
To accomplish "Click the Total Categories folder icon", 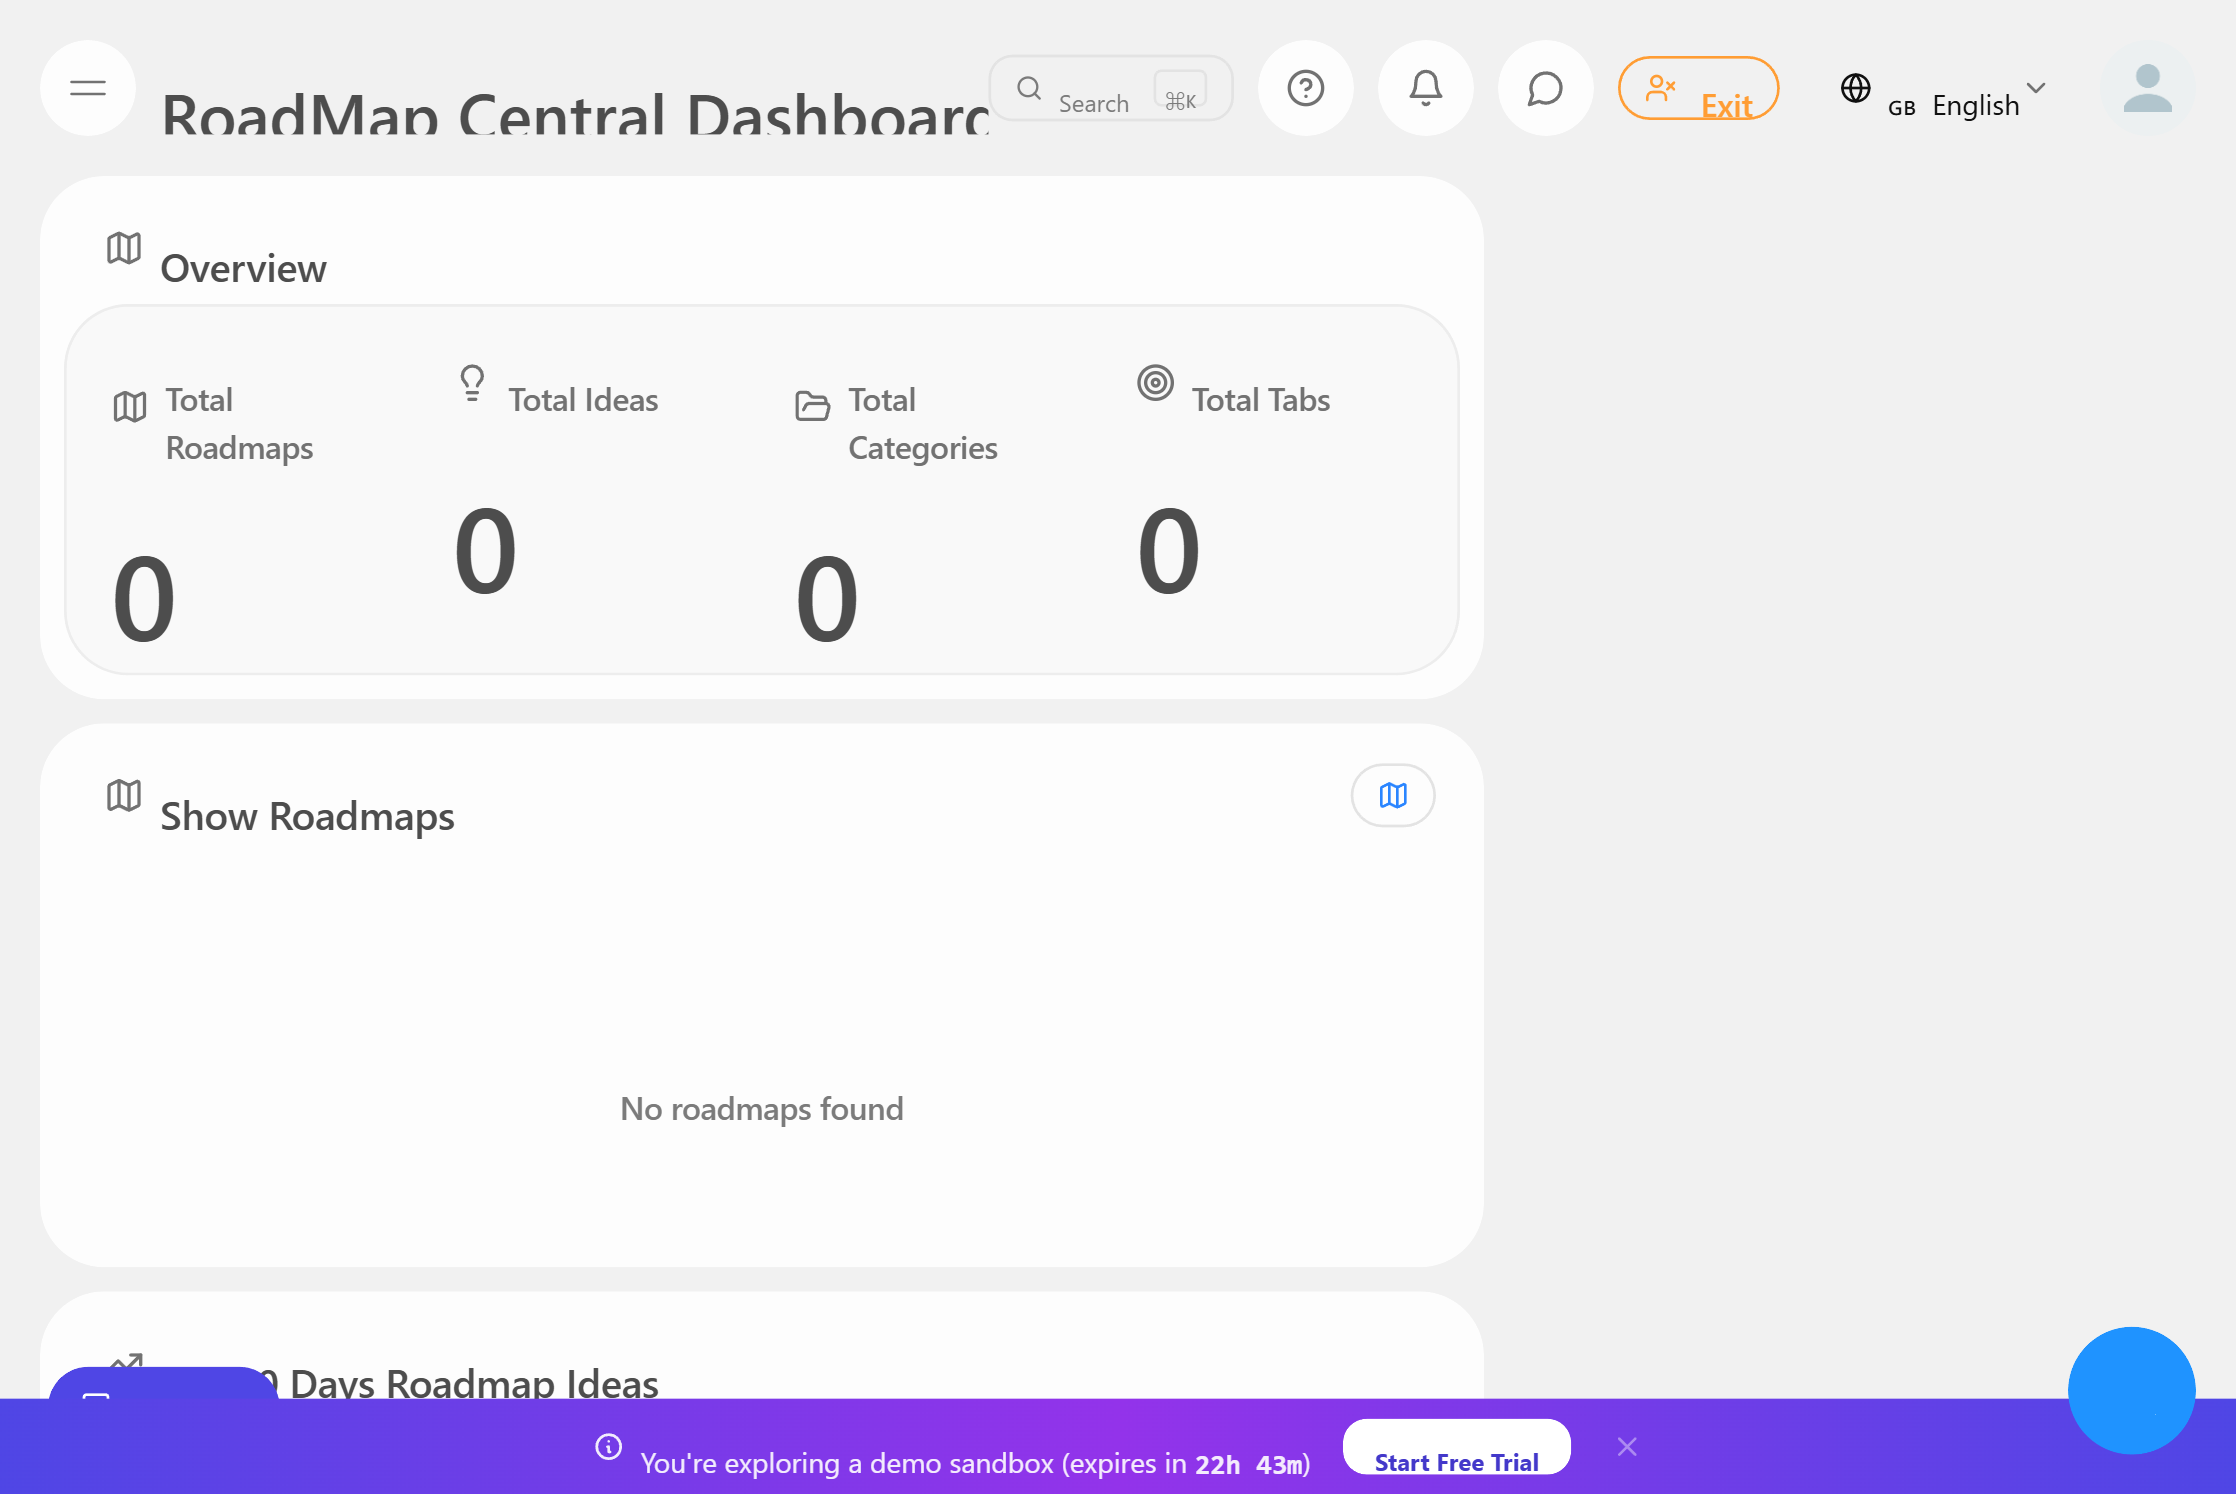I will click(812, 405).
